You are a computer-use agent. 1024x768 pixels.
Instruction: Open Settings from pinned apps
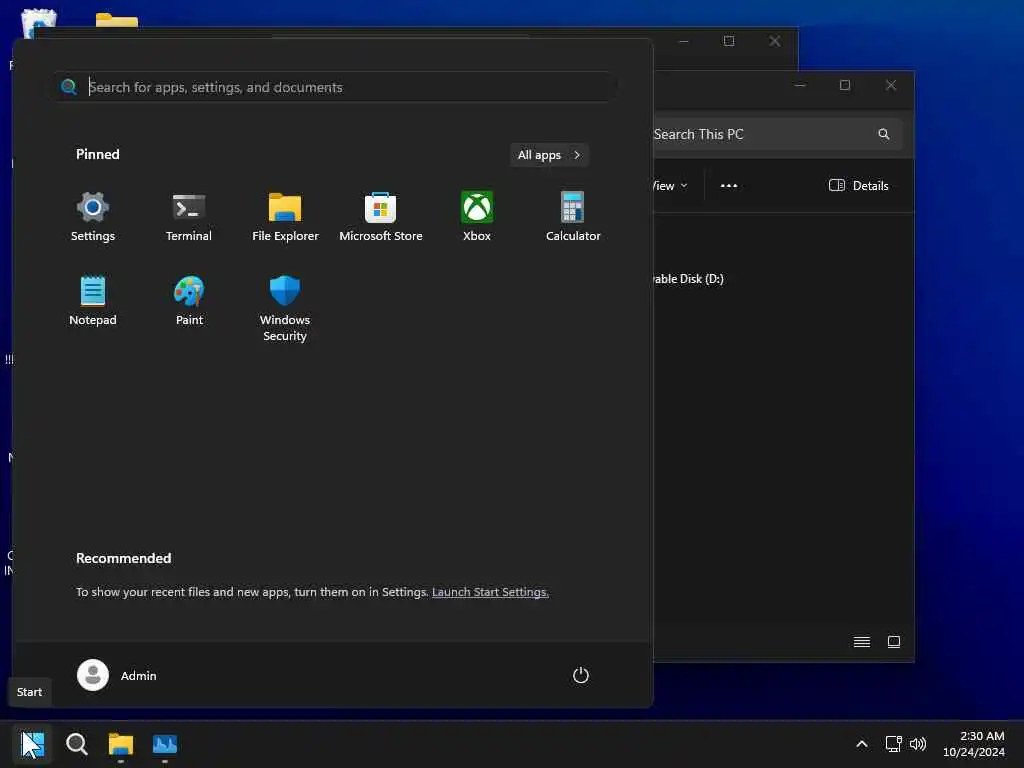[x=93, y=216]
